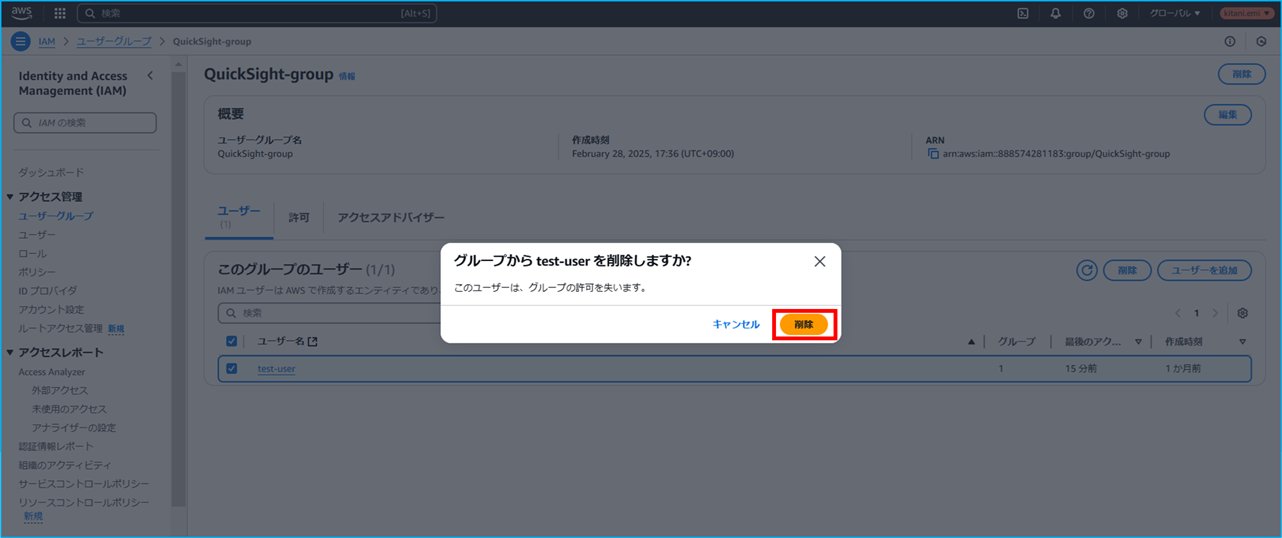Viewport: 1282px width, 538px height.
Task: Click the グループ column header
Action: pyautogui.click(x=1017, y=342)
